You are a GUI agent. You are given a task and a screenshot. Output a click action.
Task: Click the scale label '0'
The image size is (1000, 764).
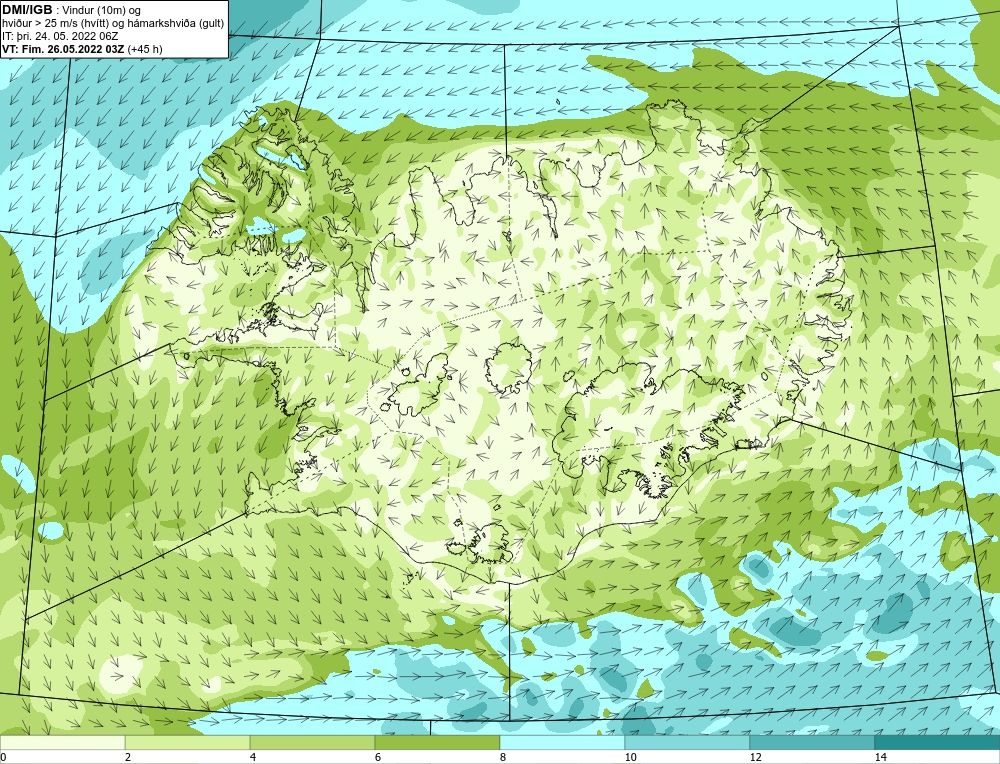3,757
